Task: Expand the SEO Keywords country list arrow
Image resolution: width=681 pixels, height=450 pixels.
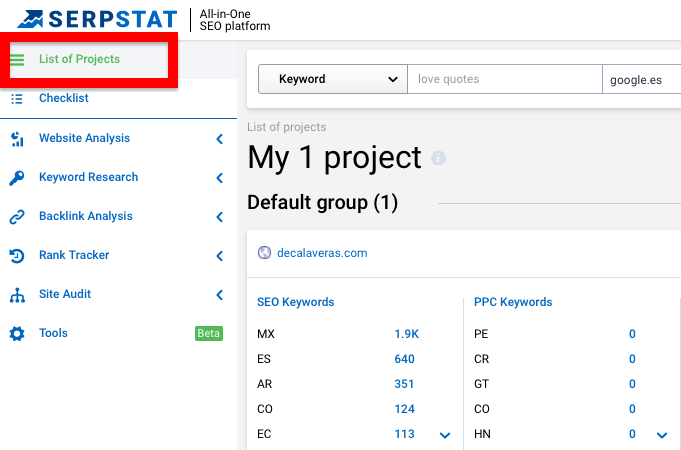Action: pos(445,435)
